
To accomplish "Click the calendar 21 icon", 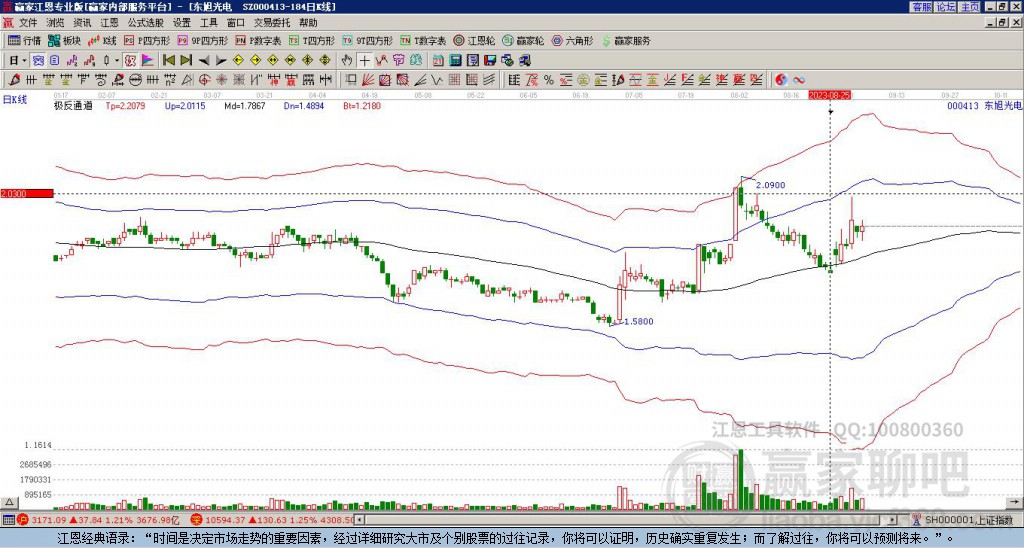I will click(x=438, y=61).
